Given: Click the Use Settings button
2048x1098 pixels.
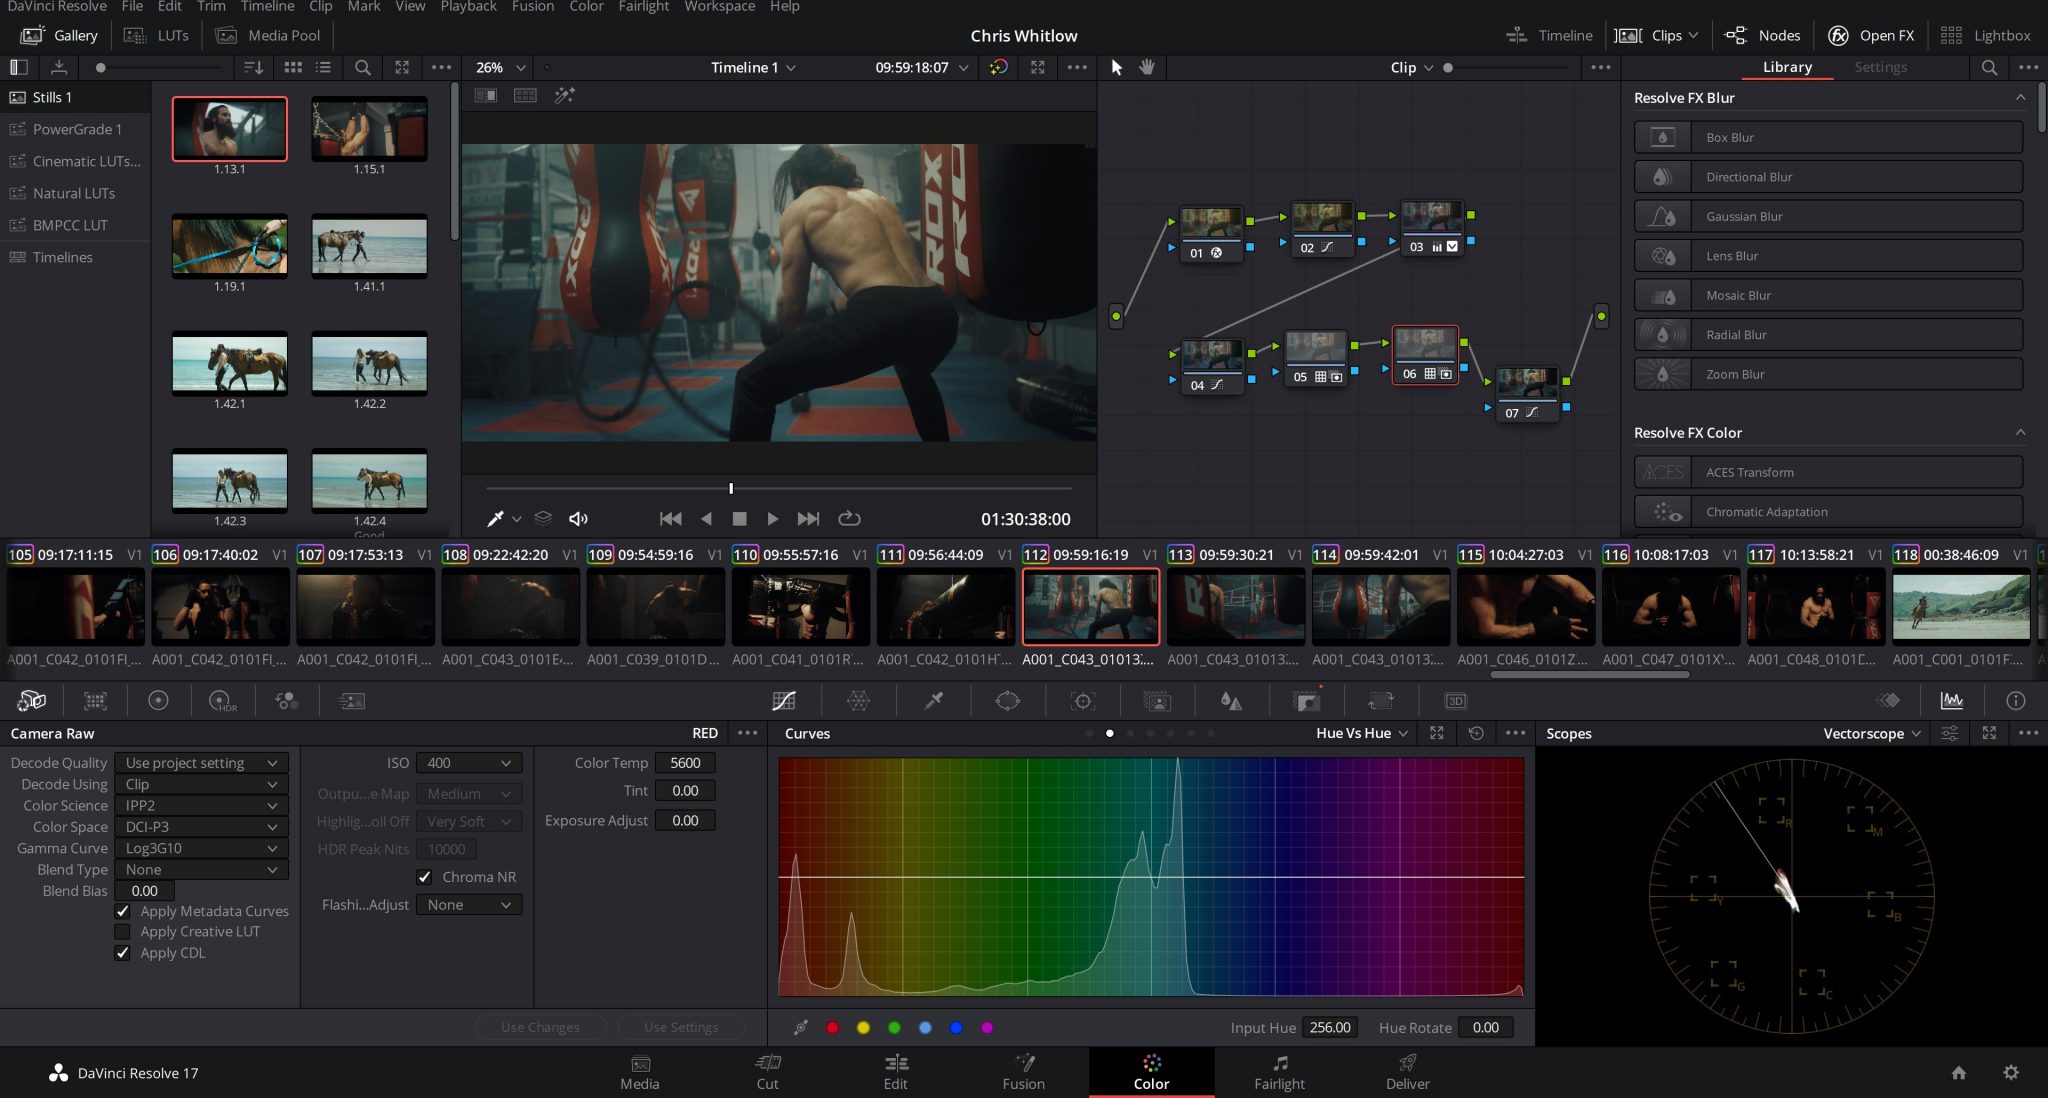Looking at the screenshot, I should [x=682, y=1026].
